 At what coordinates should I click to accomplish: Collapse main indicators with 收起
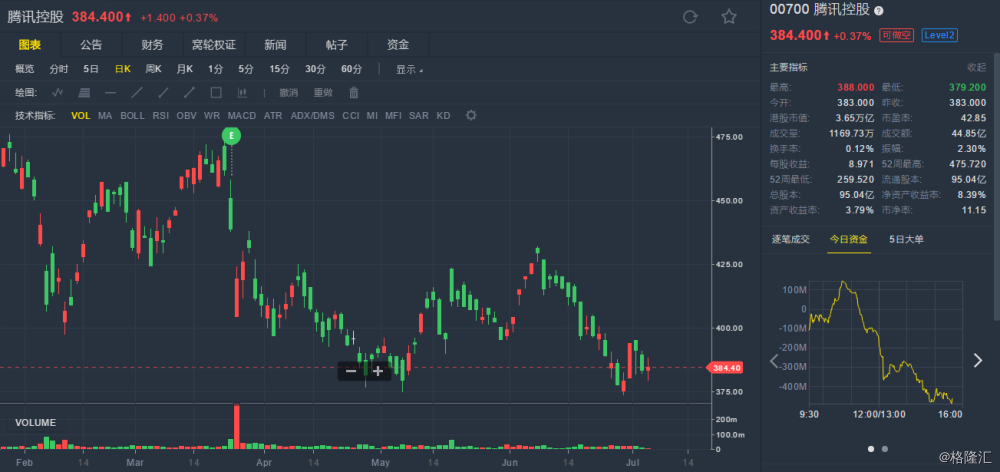[x=976, y=67]
